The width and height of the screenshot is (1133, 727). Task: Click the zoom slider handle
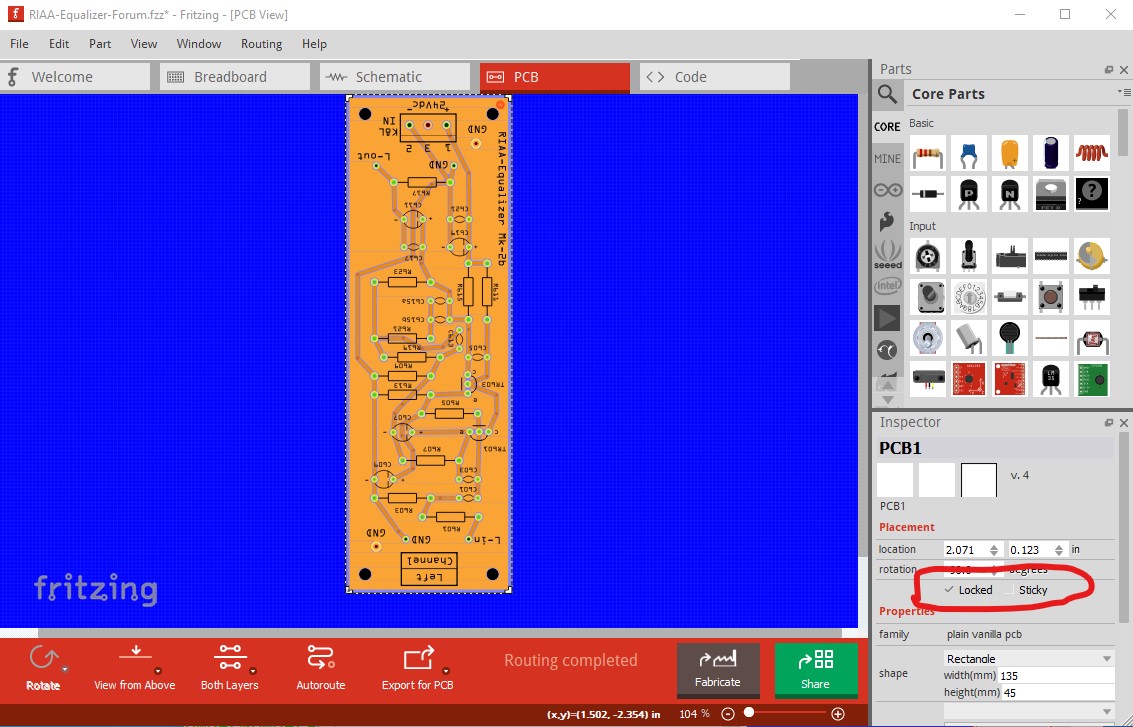pyautogui.click(x=749, y=713)
